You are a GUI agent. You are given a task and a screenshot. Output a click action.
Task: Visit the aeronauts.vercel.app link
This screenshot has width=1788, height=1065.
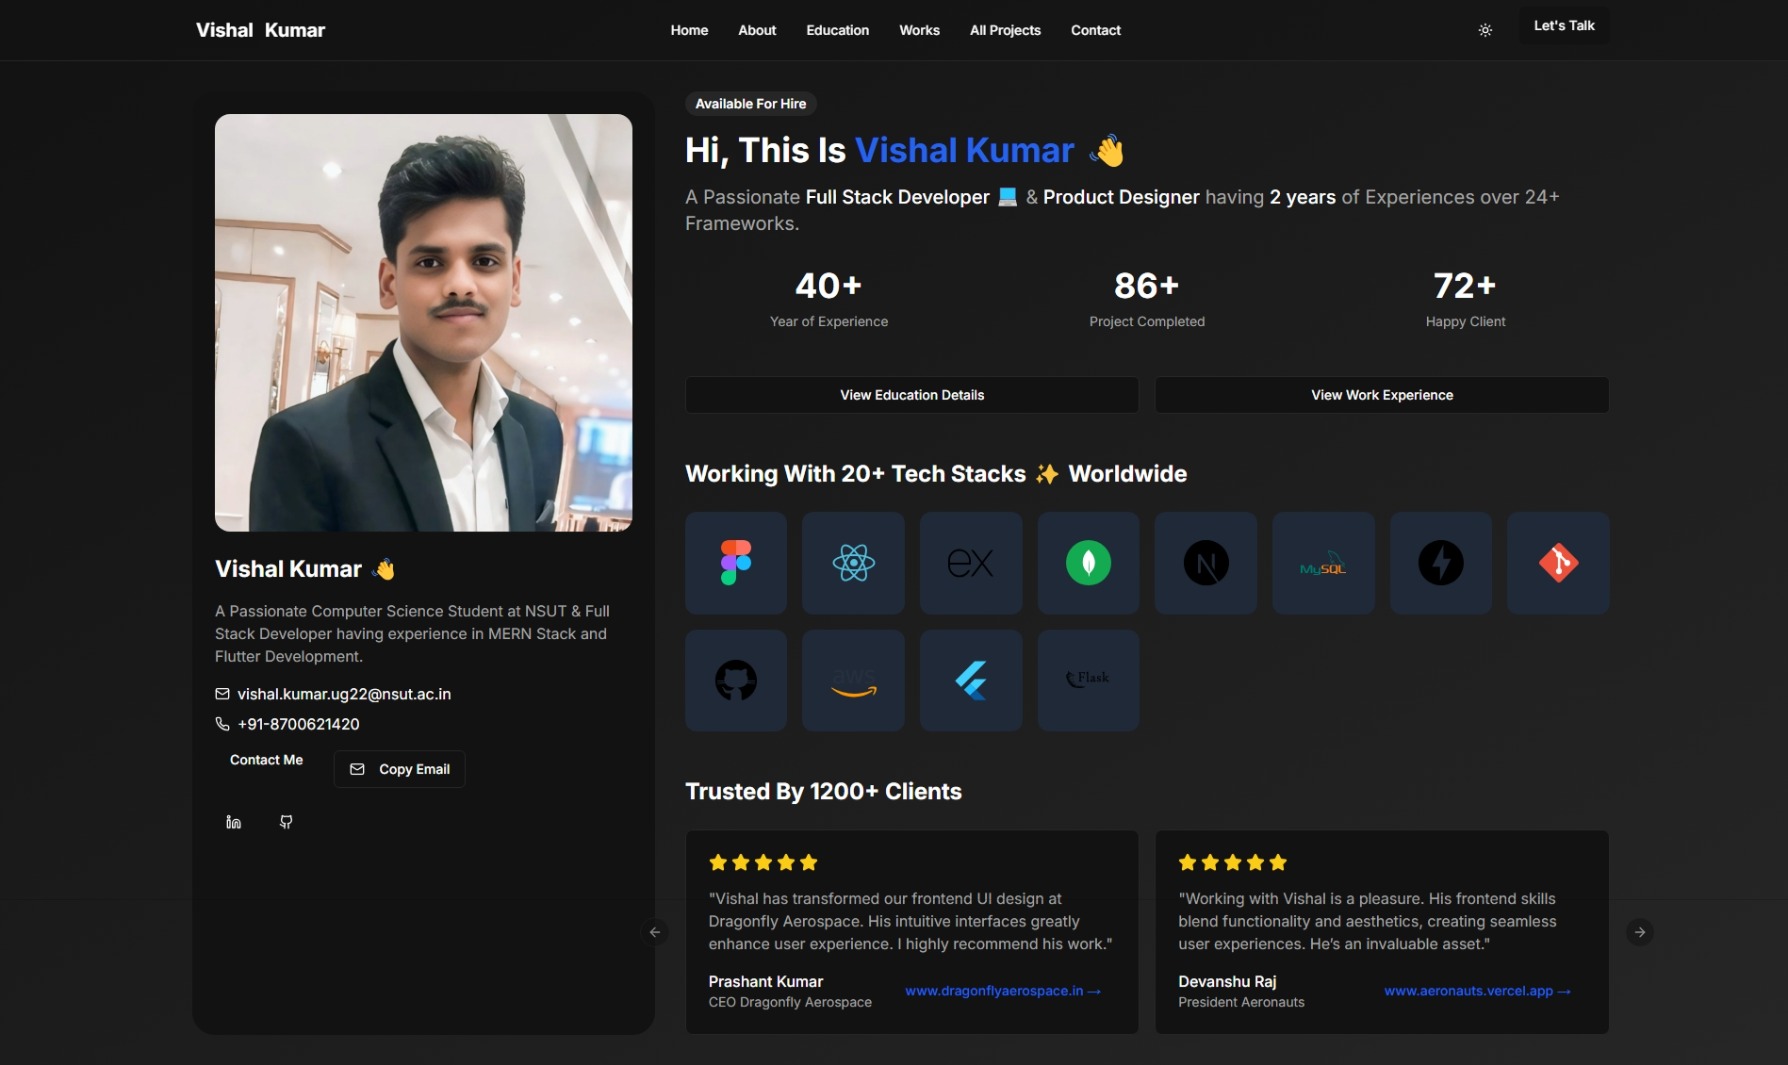[1475, 991]
